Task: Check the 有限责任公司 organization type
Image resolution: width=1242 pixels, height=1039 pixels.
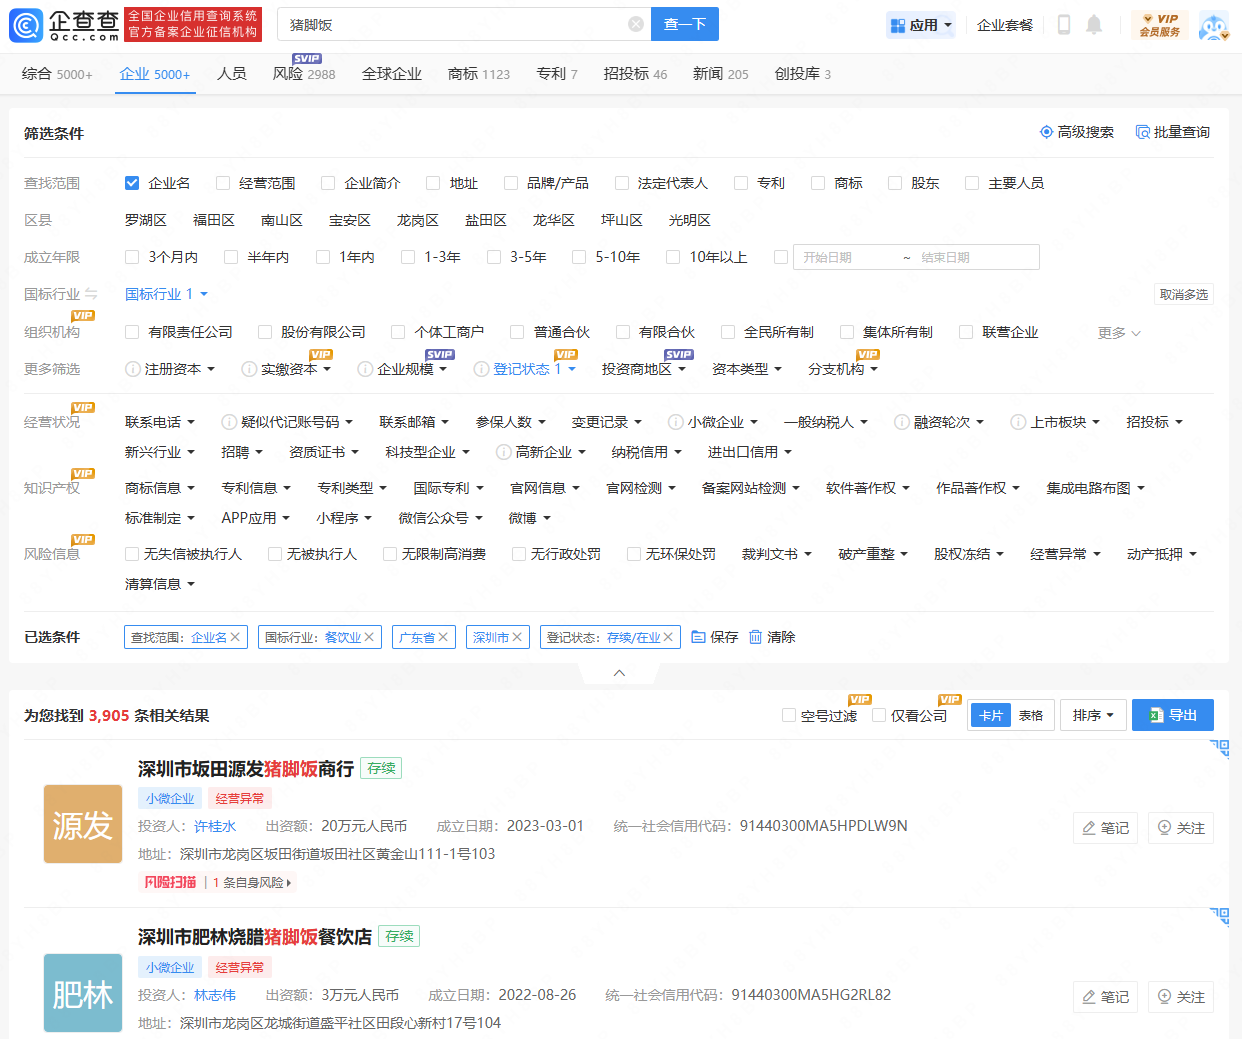Action: coord(132,332)
